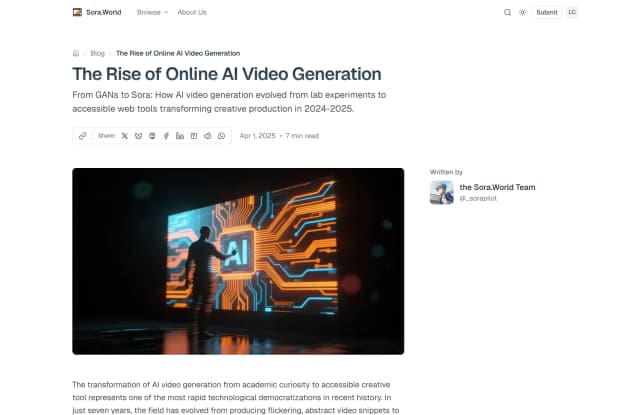Click the Submit button
Screen dimensions: 640x415
pos(547,12)
